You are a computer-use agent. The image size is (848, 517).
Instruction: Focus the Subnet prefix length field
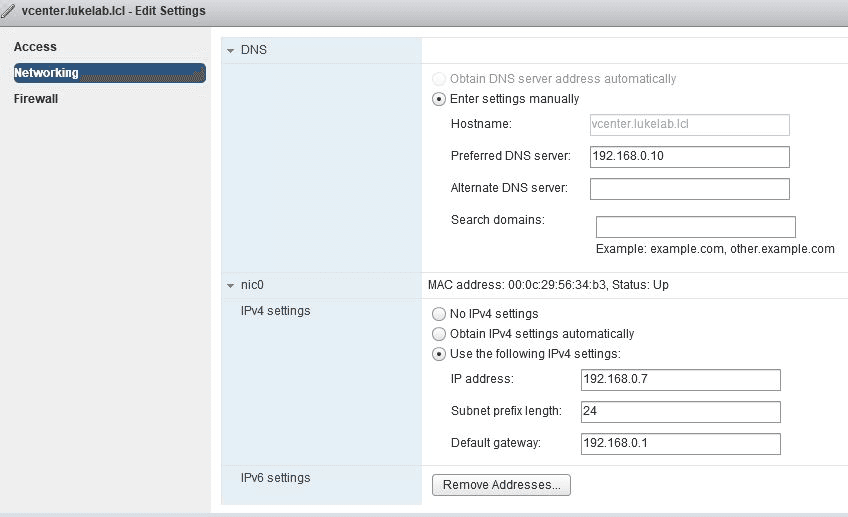pyautogui.click(x=680, y=412)
